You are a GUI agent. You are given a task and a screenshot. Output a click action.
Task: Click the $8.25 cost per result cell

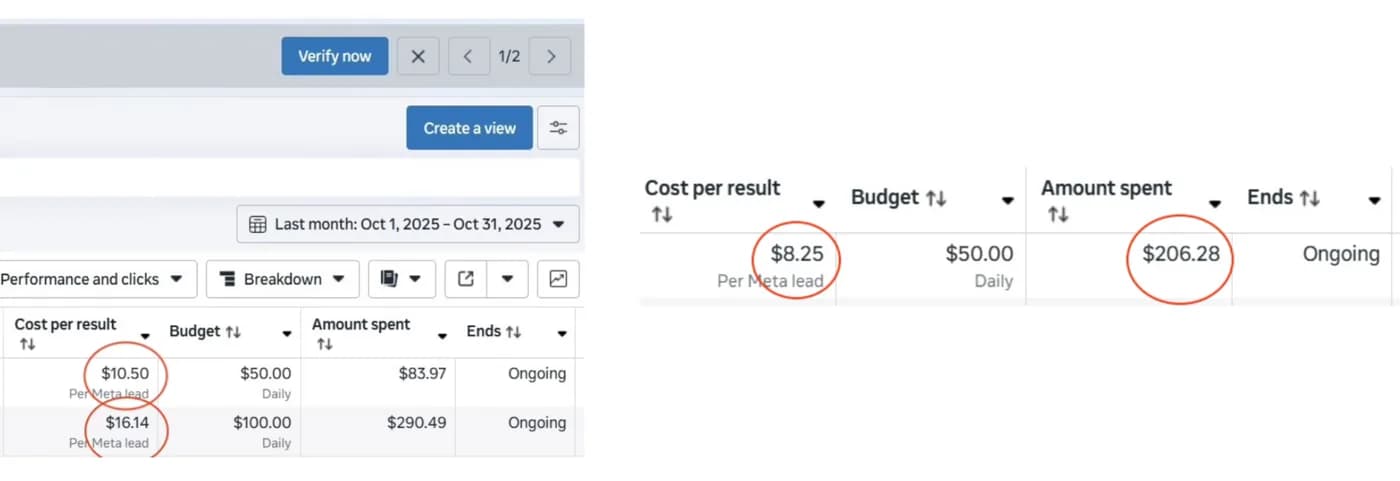tap(797, 254)
